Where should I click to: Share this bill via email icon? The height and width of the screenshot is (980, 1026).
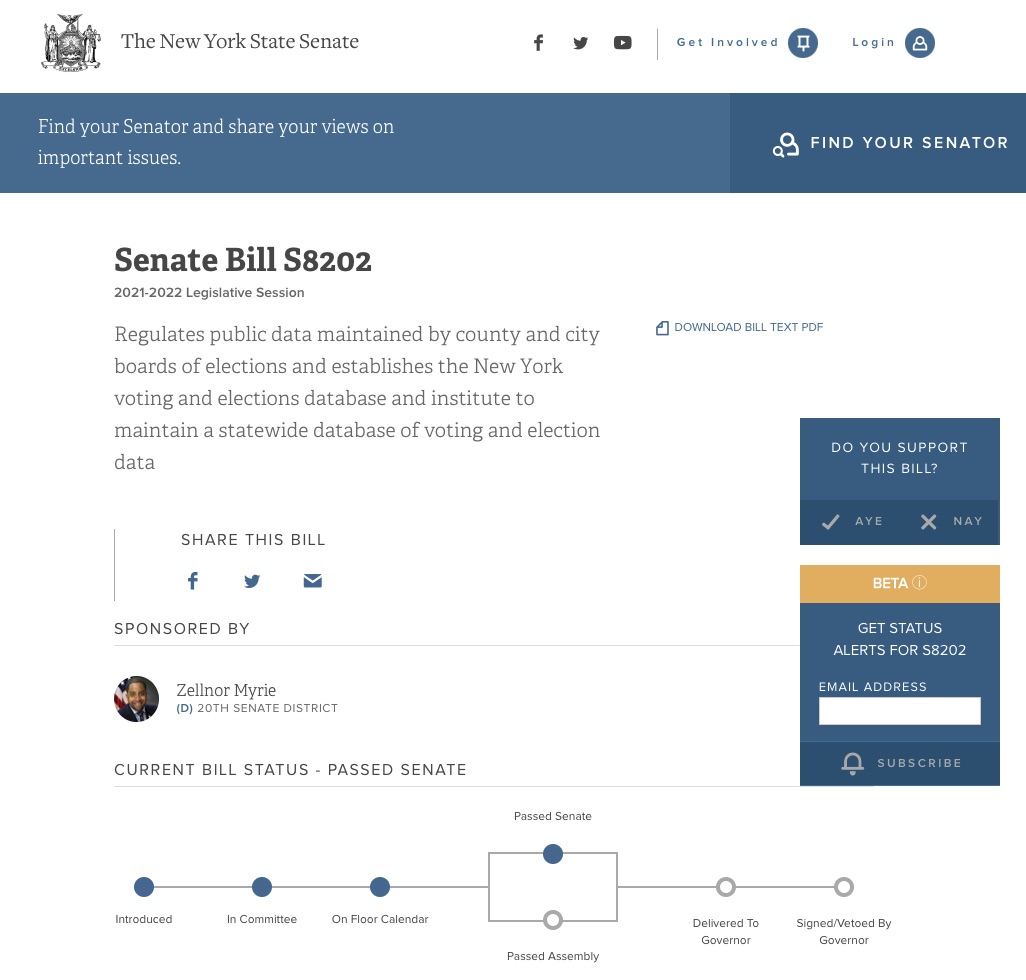(313, 581)
